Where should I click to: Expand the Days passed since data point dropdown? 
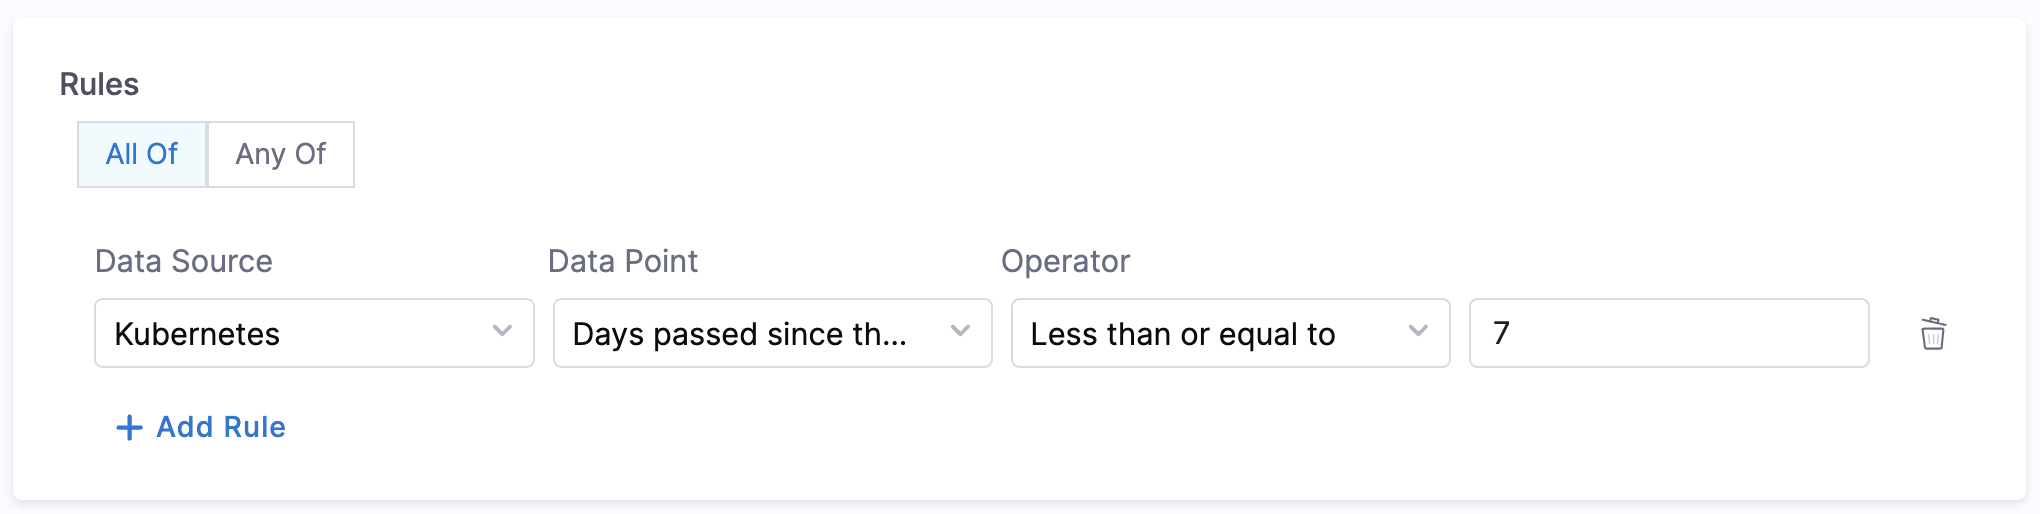coord(772,333)
